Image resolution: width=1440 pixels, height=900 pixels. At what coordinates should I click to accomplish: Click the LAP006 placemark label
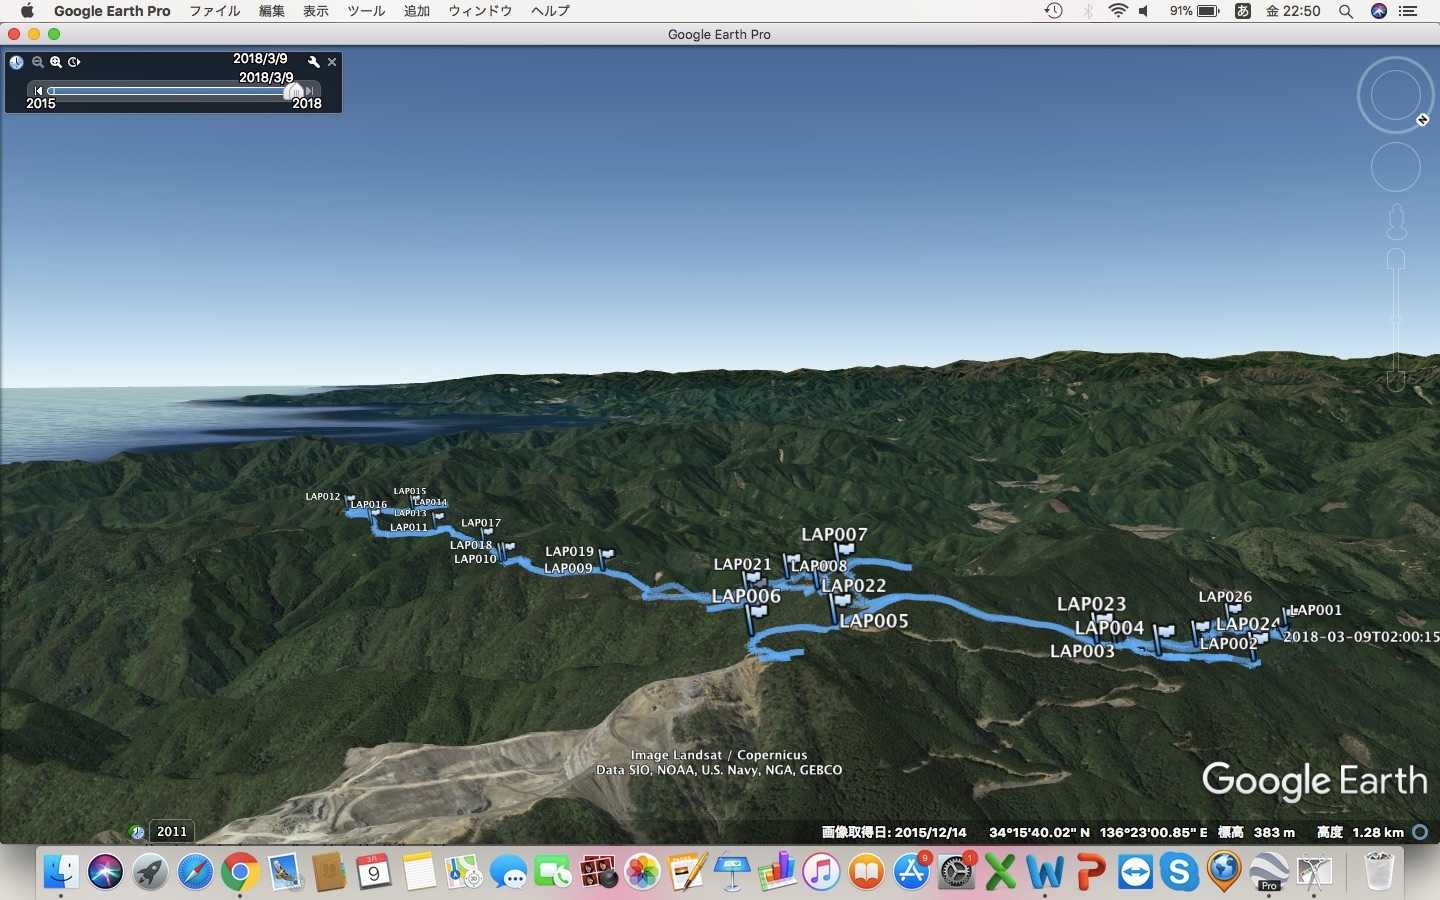(x=745, y=596)
